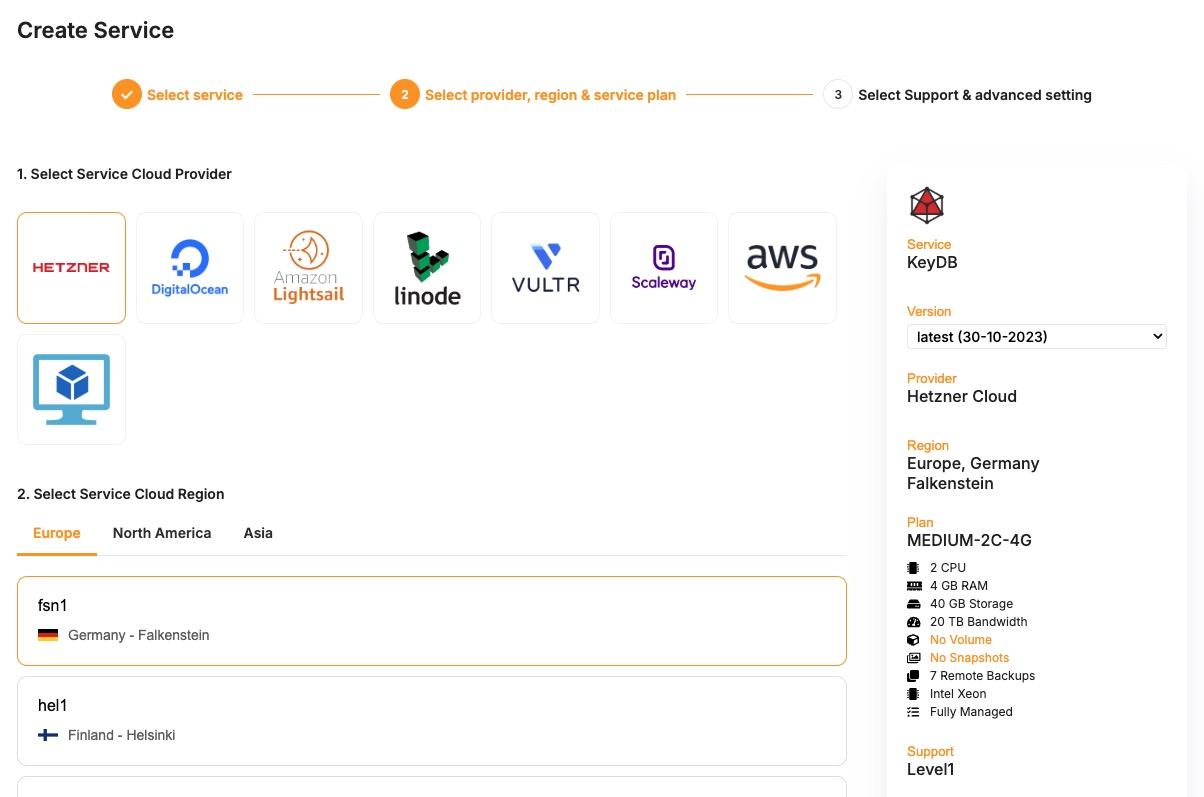1204x797 pixels.
Task: Choose the Scaleway provider icon
Action: coord(663,267)
